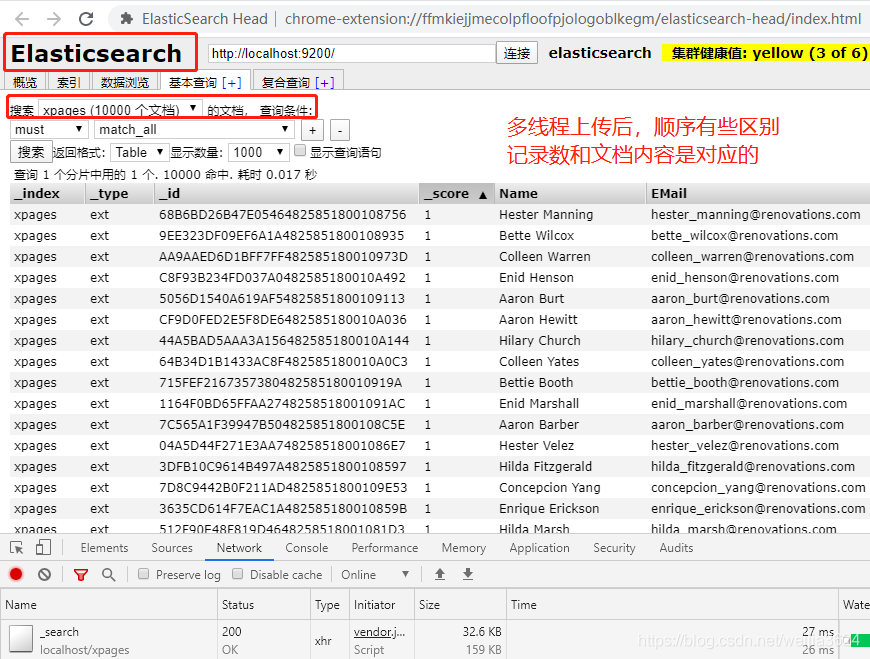The height and width of the screenshot is (659, 870).
Task: Open the DevTools Performance tab
Action: 385,548
